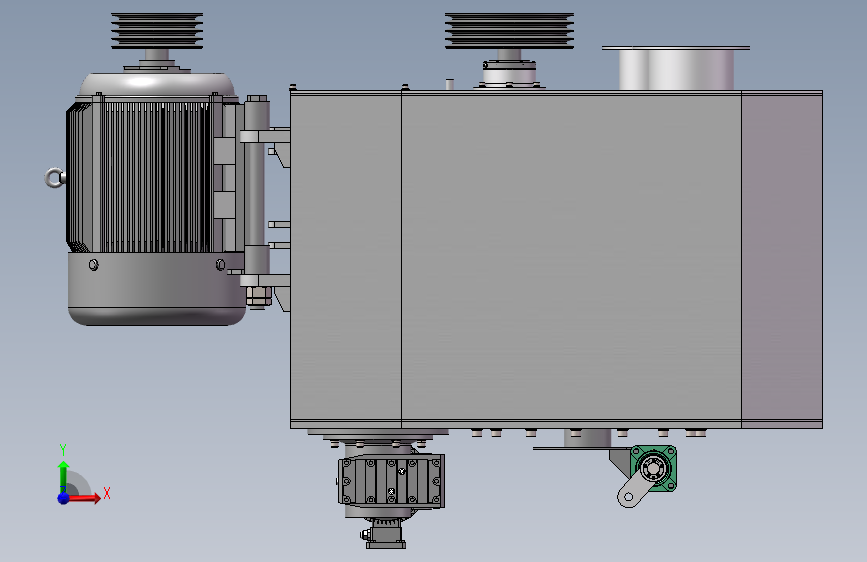The width and height of the screenshot is (867, 562).
Task: Select the small drive unit below the gearbox
Action: 385,533
